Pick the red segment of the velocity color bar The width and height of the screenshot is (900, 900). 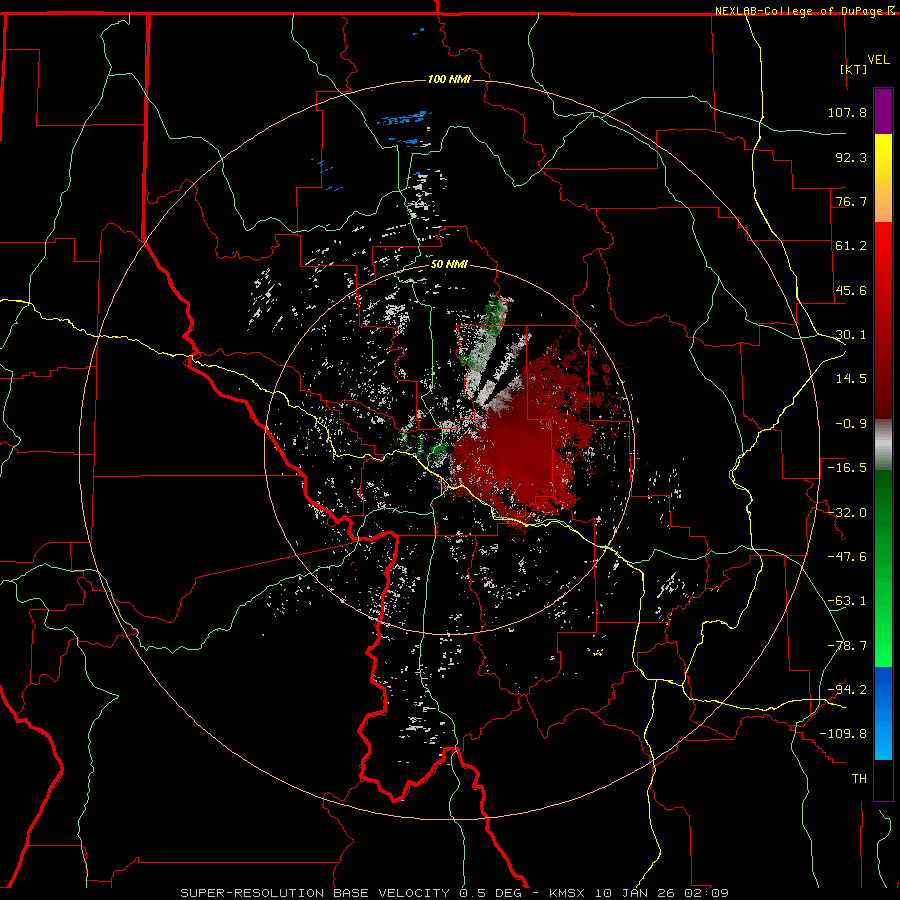coord(883,320)
